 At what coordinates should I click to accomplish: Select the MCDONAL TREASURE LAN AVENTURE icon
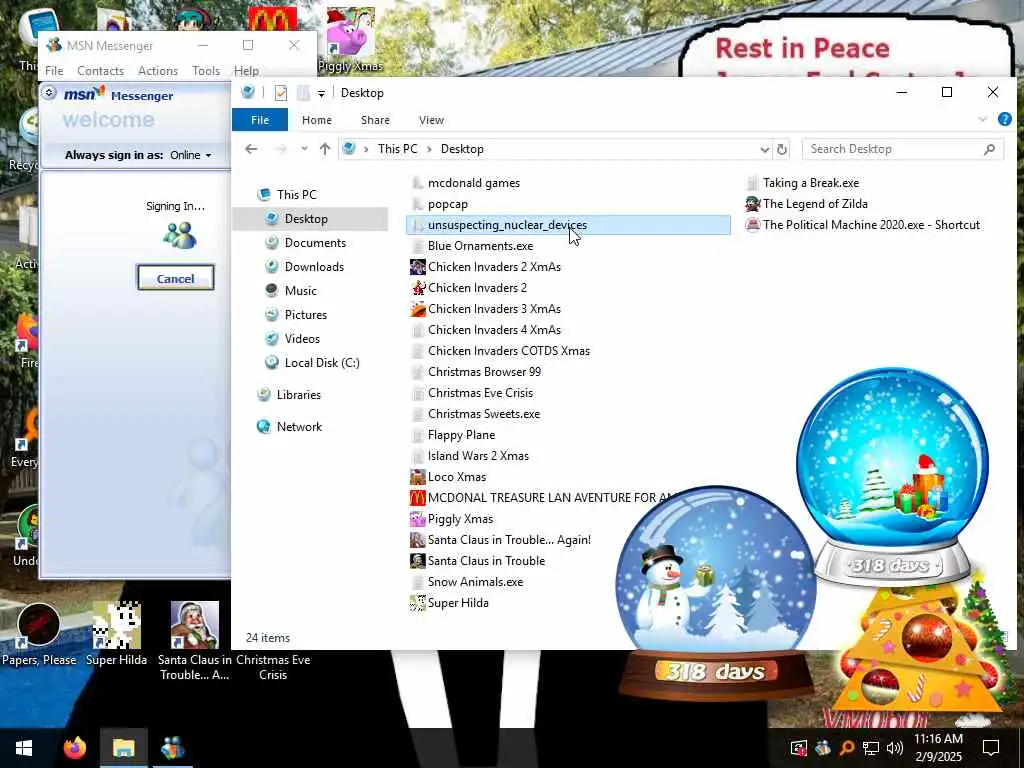[x=417, y=498]
